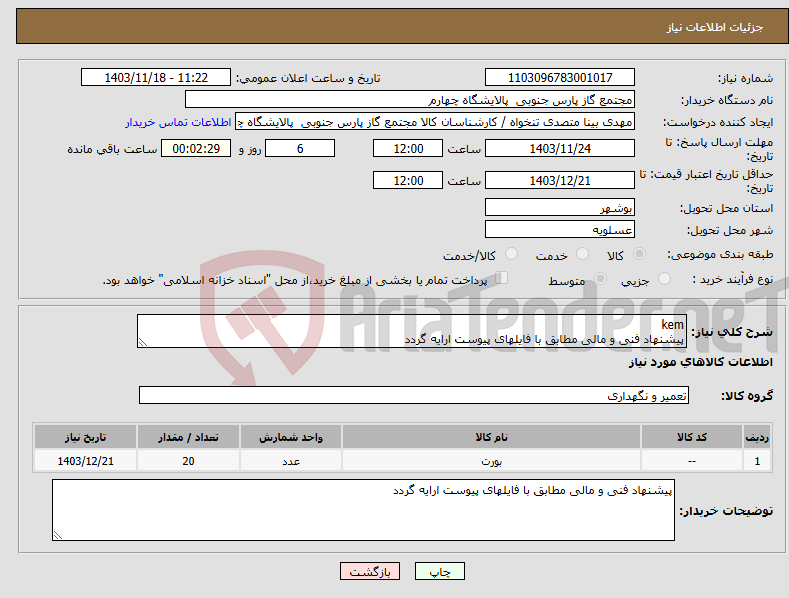The width and height of the screenshot is (789, 598).
Task: Select the متوسط purchase type radio
Action: [600, 278]
